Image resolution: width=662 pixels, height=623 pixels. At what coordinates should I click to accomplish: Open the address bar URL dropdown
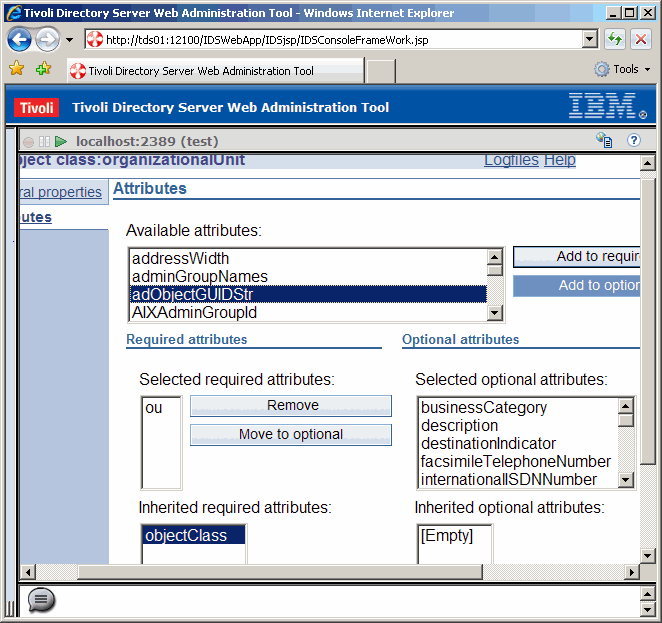[590, 40]
